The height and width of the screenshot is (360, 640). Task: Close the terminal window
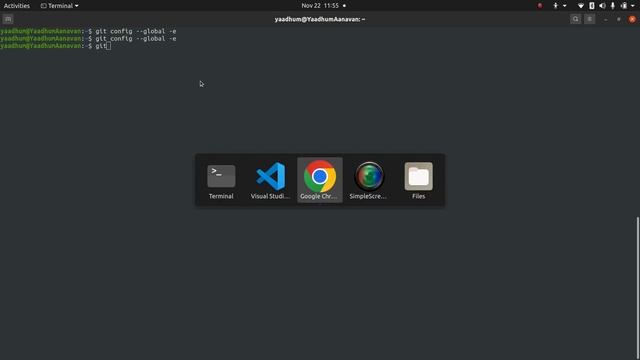point(632,19)
